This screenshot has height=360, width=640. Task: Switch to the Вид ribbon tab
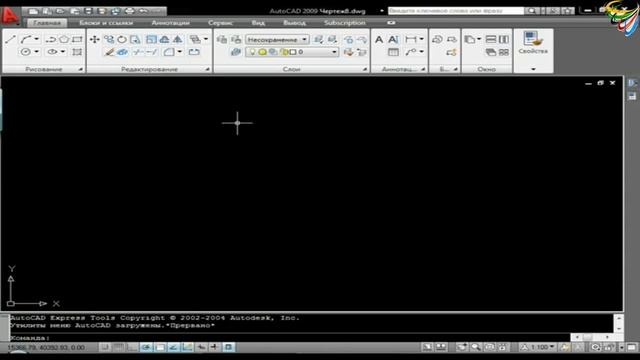258,23
